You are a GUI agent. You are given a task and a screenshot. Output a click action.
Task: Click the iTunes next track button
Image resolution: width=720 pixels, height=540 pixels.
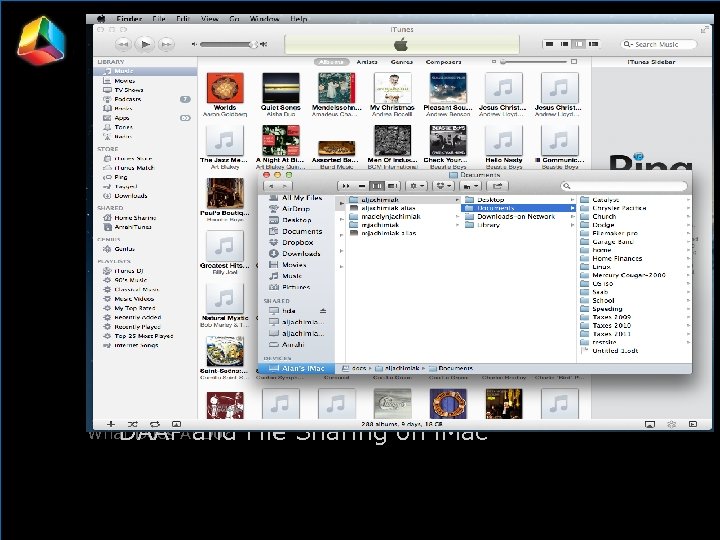[x=166, y=44]
